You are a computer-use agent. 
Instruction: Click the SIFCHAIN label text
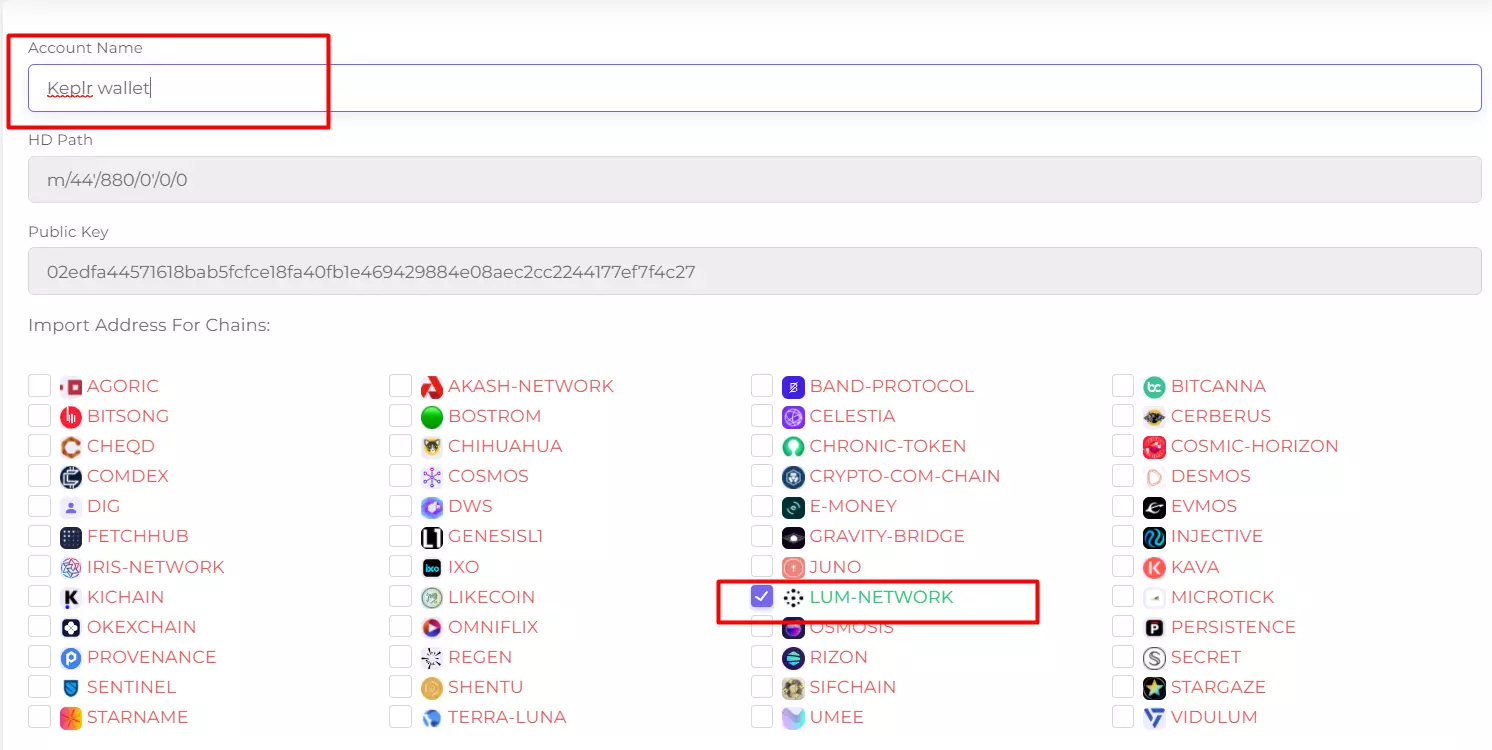(x=853, y=687)
